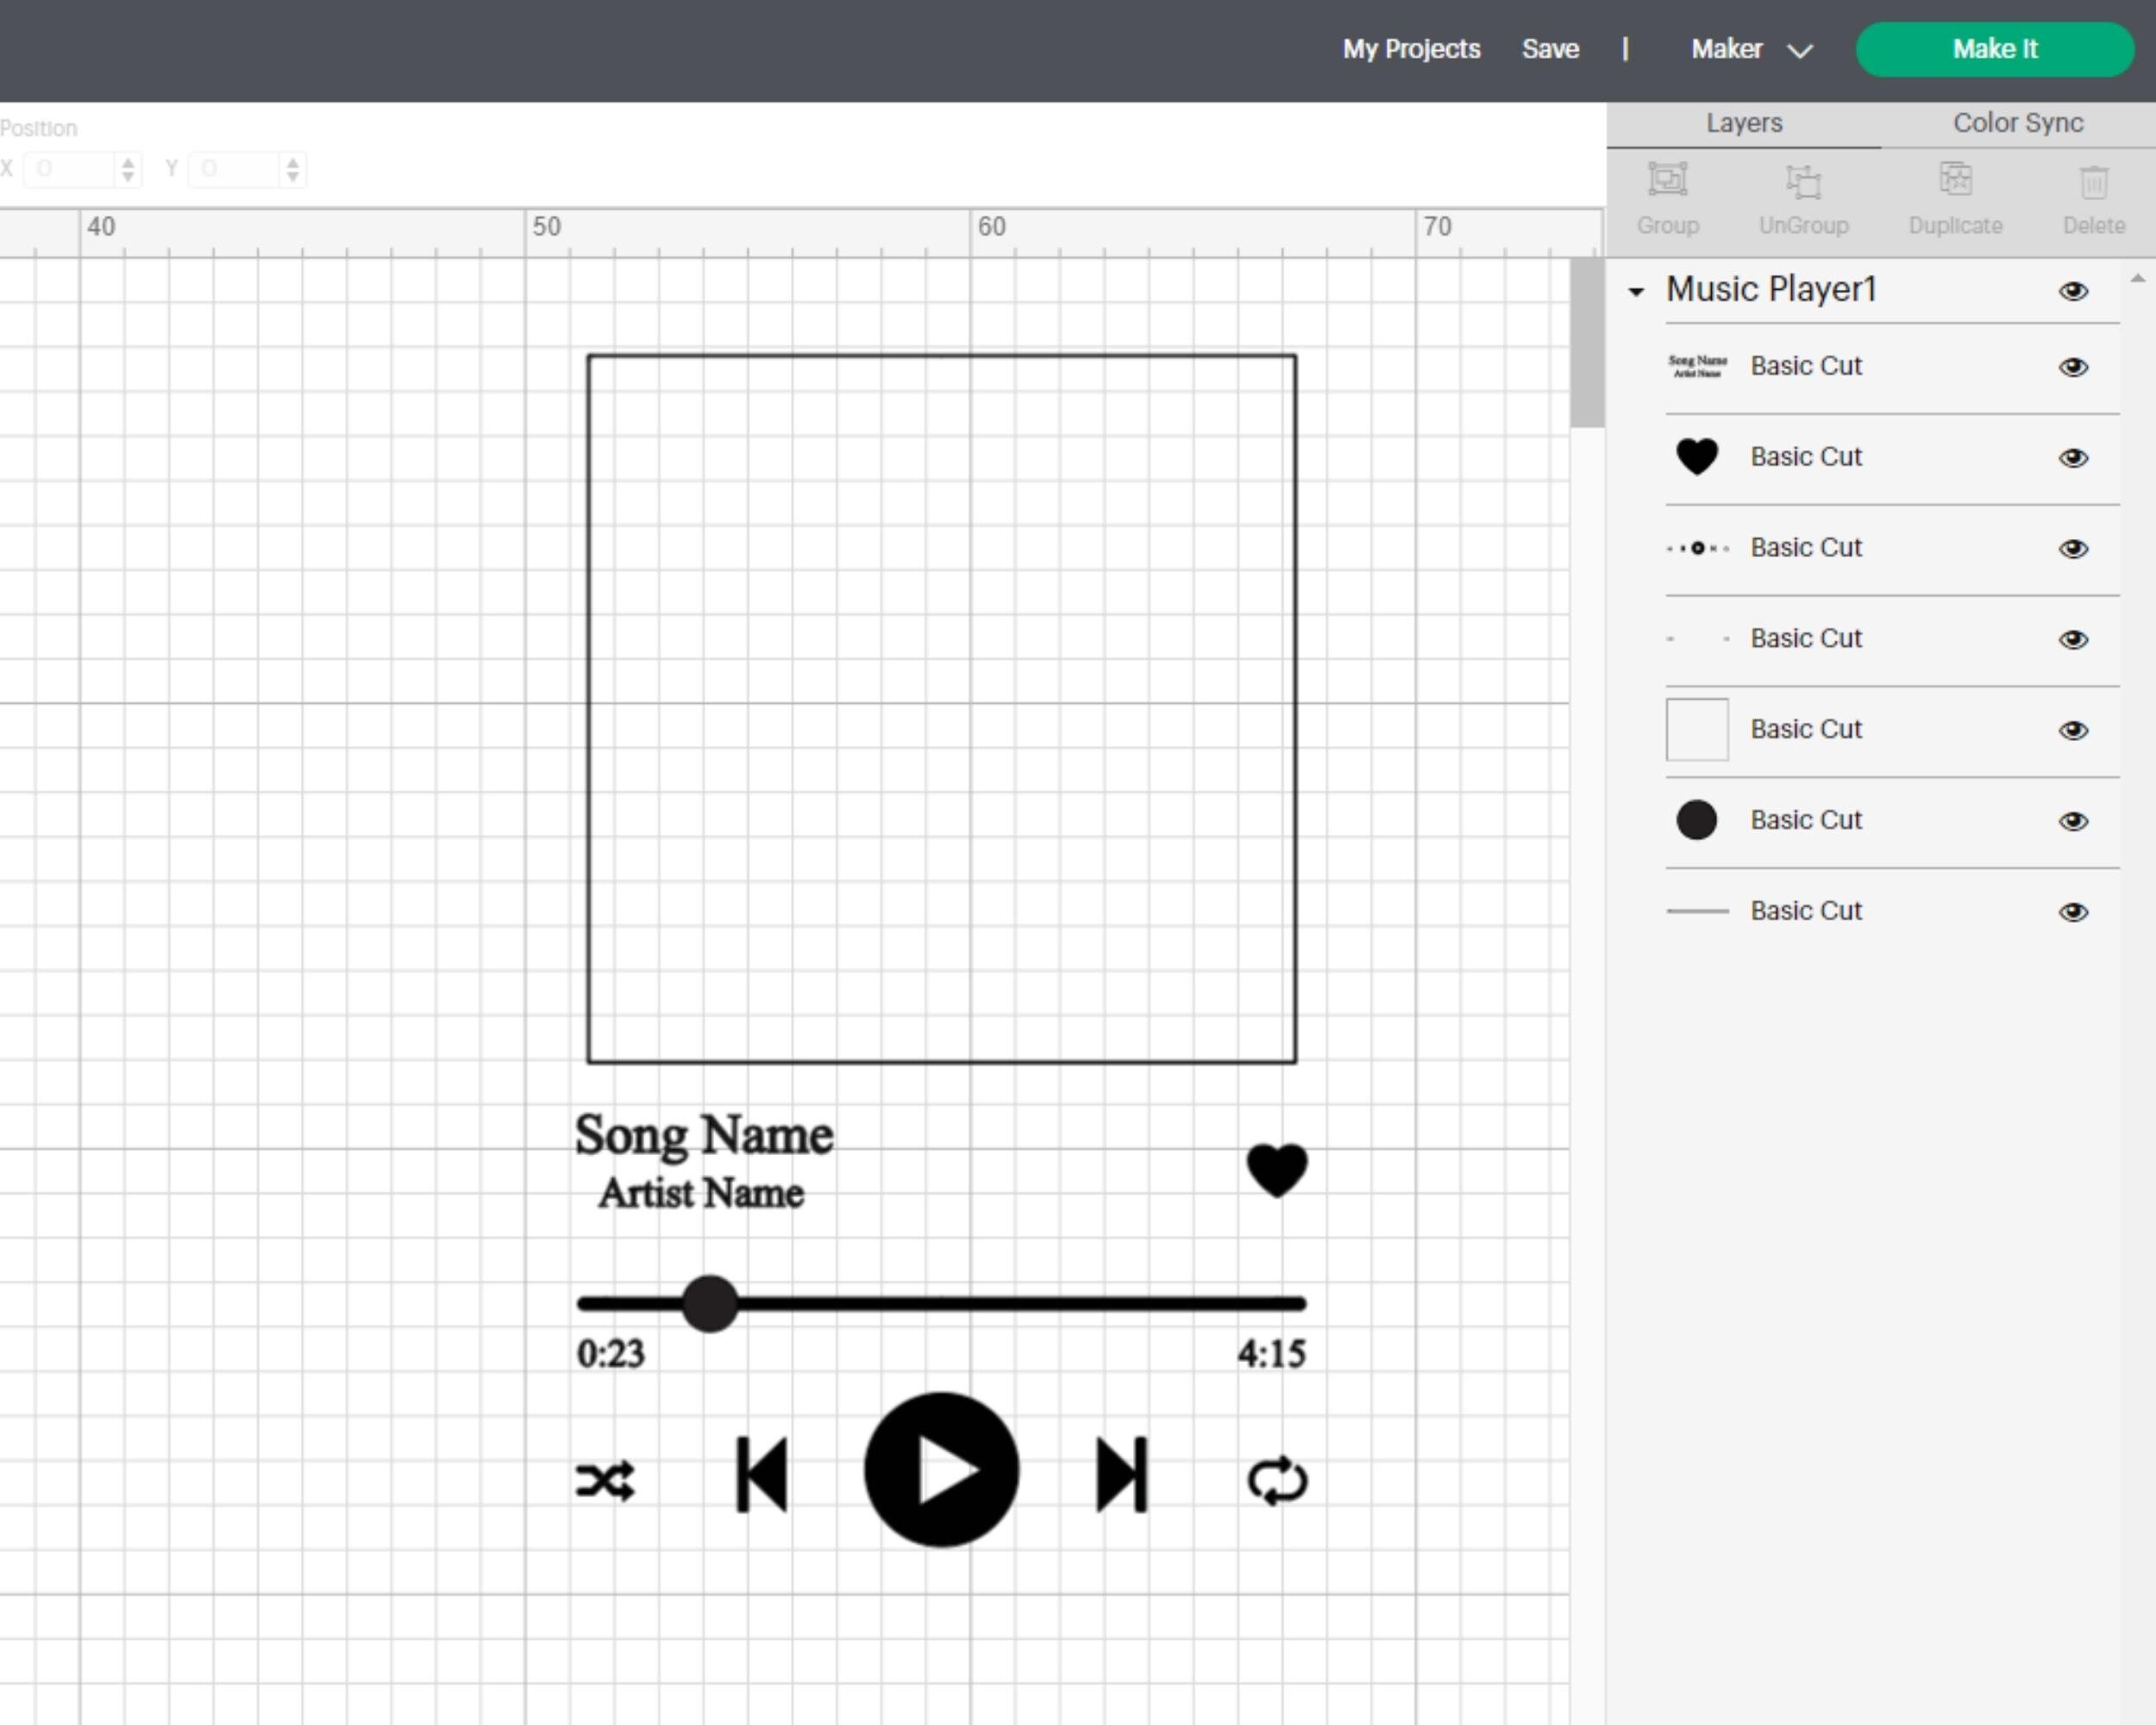Increase the X position stepper
The image size is (2156, 1725).
point(127,162)
